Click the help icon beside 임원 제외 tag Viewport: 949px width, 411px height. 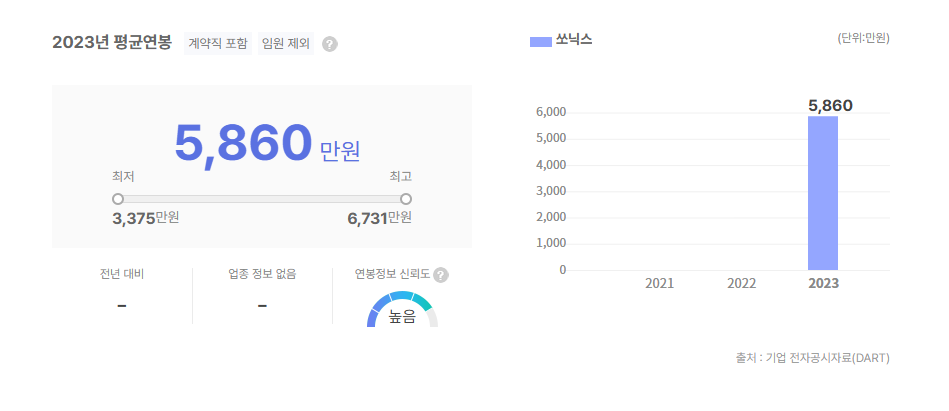tap(330, 44)
